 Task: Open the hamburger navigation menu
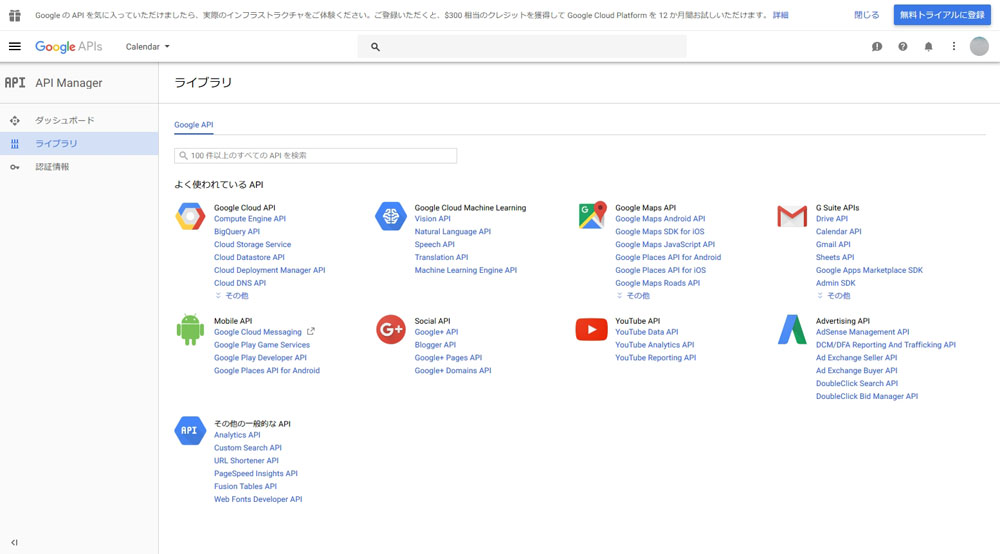pos(15,47)
